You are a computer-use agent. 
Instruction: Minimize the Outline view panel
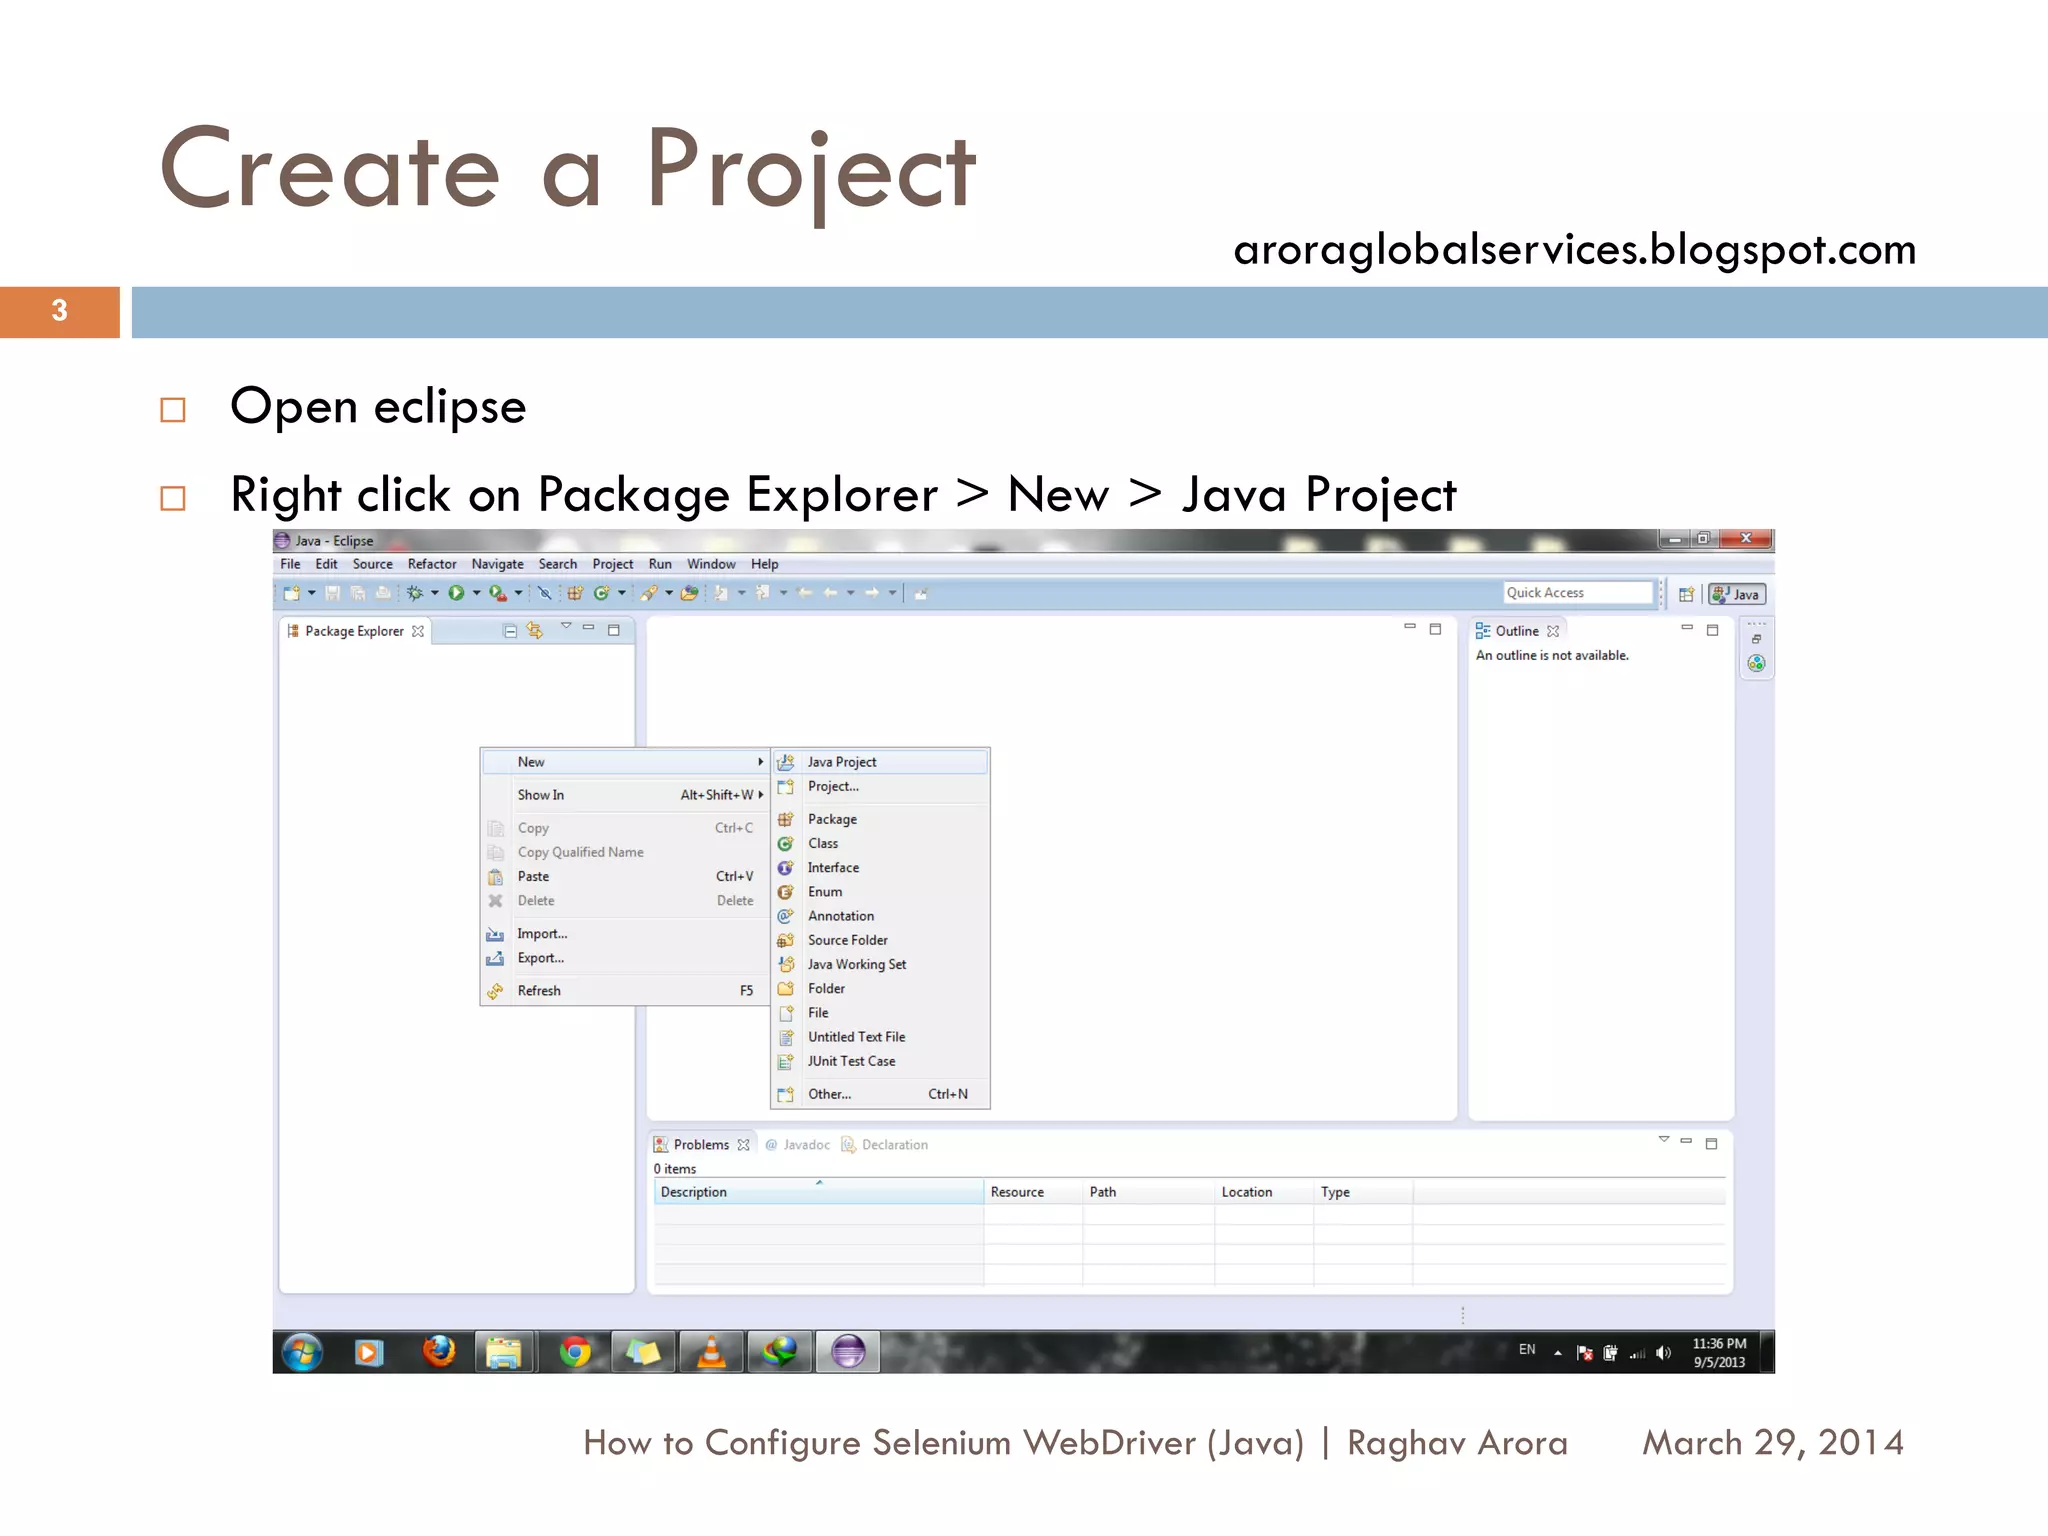coord(1687,628)
